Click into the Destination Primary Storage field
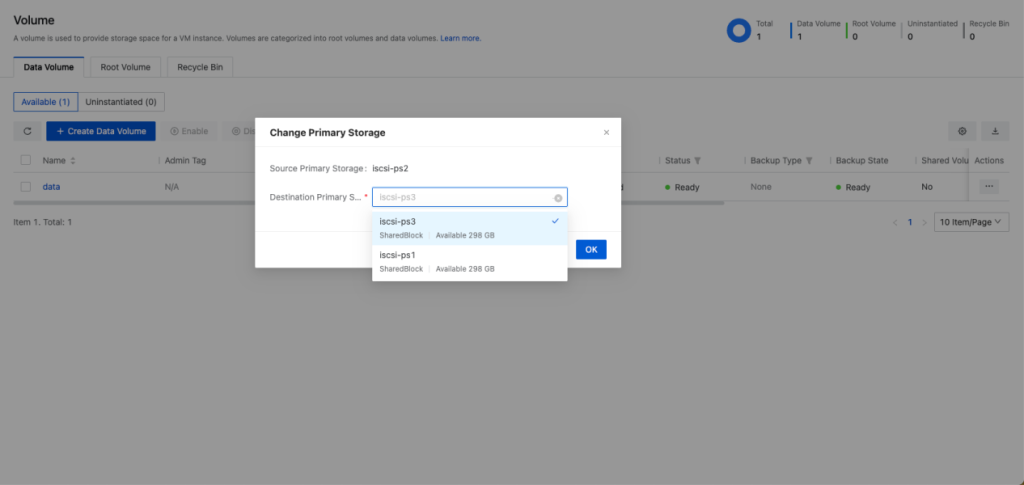1024x485 pixels. click(x=460, y=198)
